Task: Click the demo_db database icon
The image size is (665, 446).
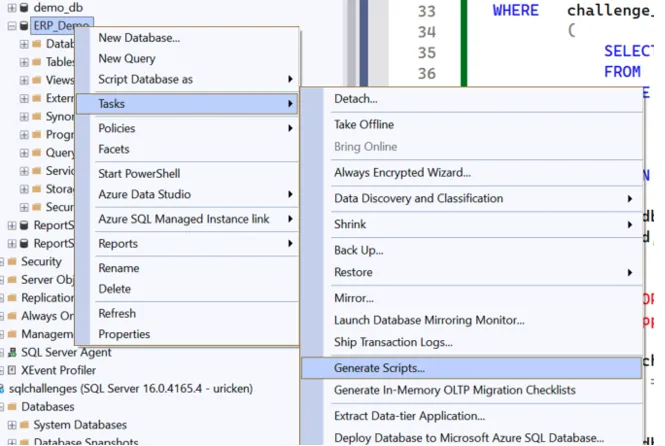Action: tap(24, 8)
